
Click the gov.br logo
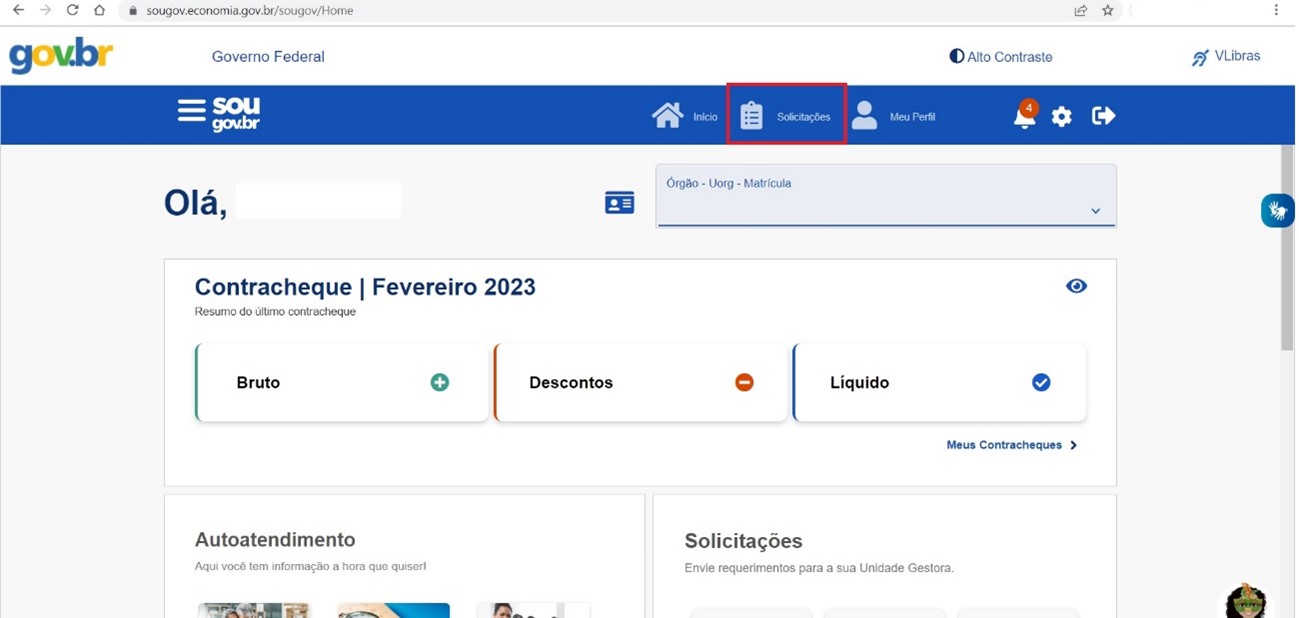pyautogui.click(x=61, y=56)
